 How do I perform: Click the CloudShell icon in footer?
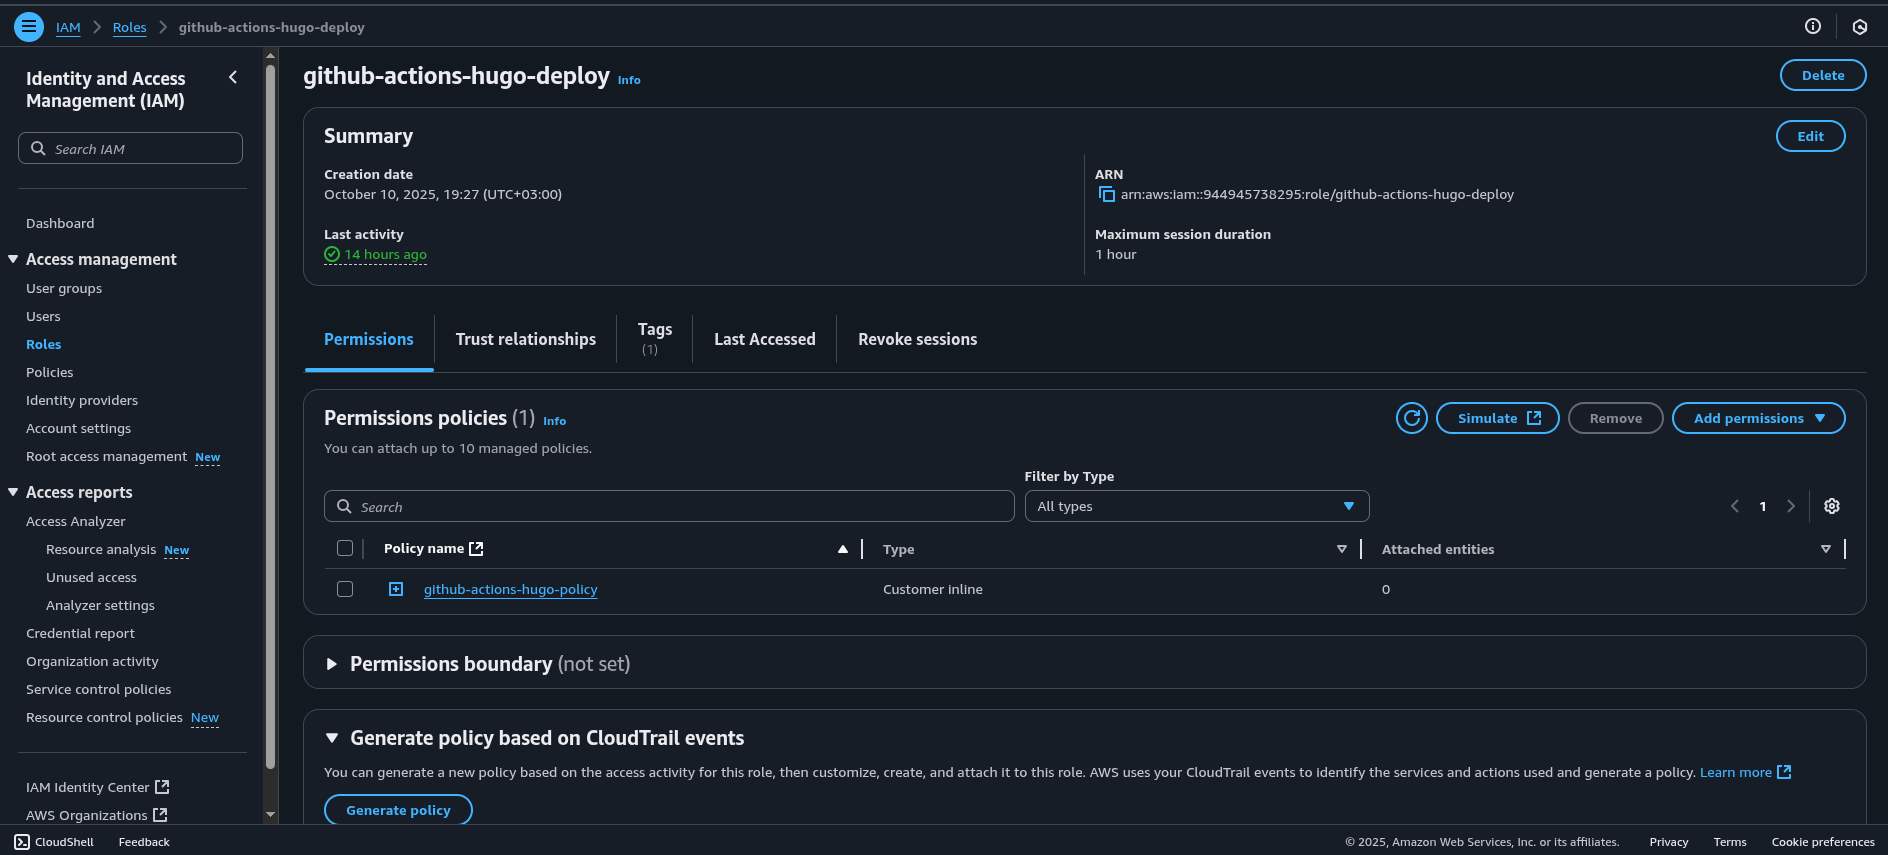coord(22,842)
